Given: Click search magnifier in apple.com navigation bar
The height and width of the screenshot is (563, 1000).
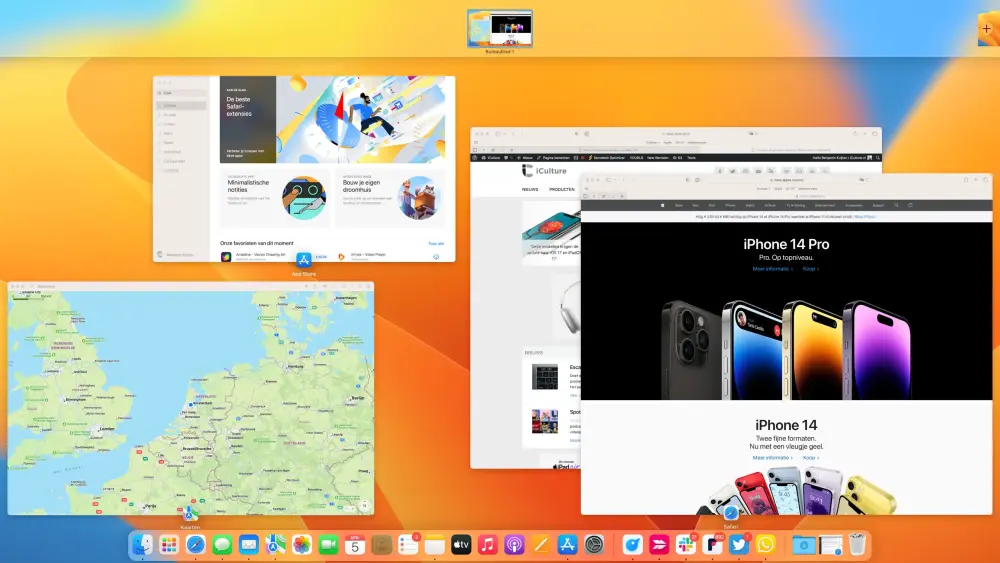Looking at the screenshot, I should [x=896, y=205].
